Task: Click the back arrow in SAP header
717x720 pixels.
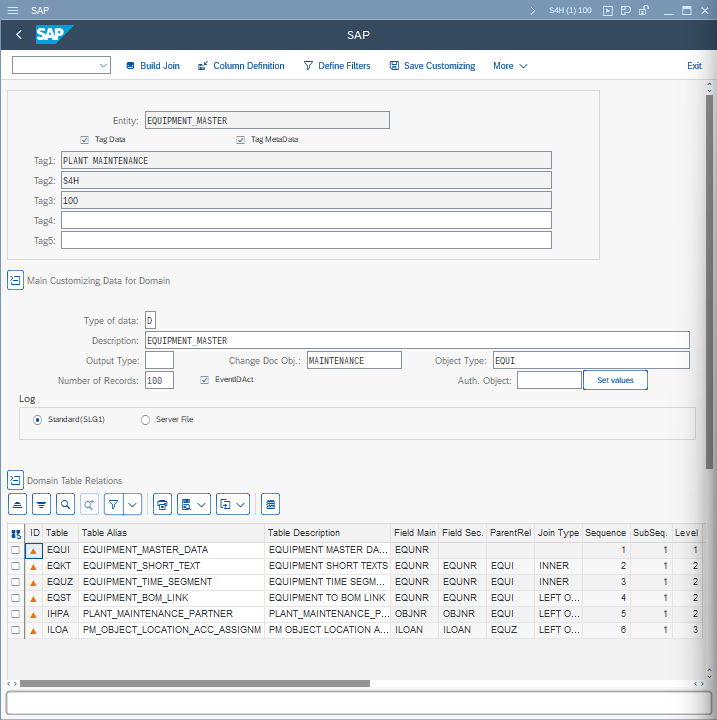Action: click(19, 35)
